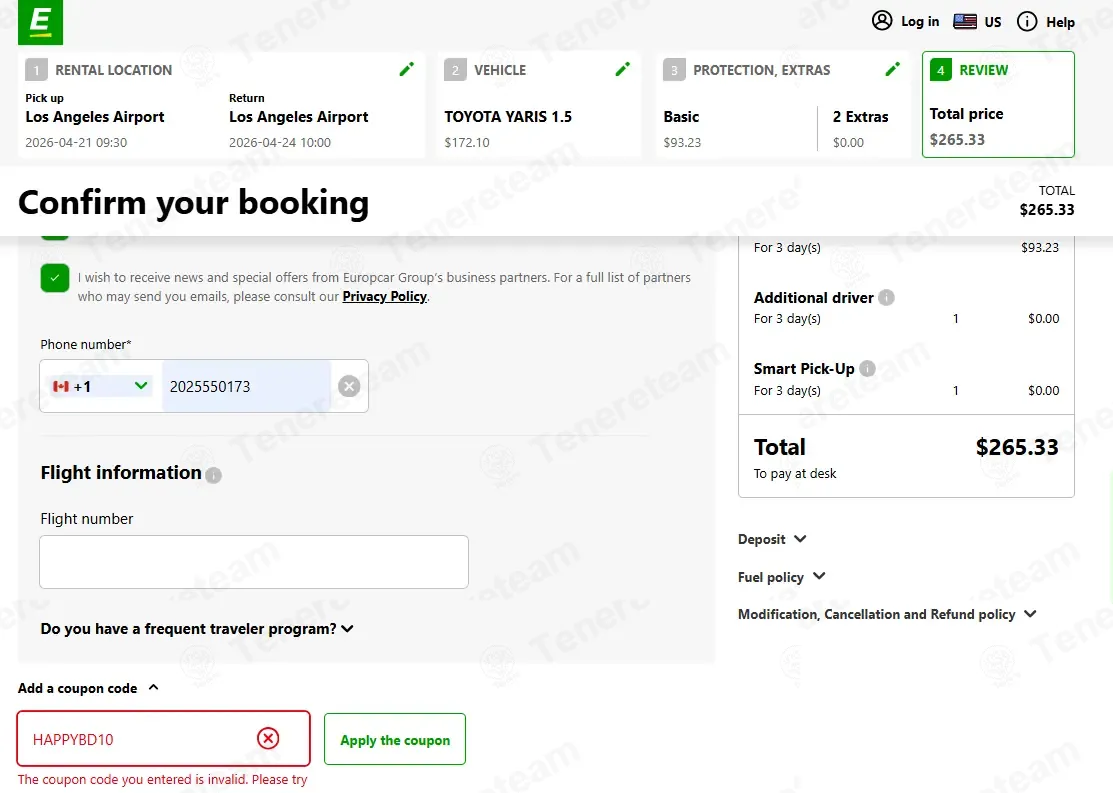Viewport: 1113px width, 793px height.
Task: Open the Help info icon
Action: tap(1026, 21)
